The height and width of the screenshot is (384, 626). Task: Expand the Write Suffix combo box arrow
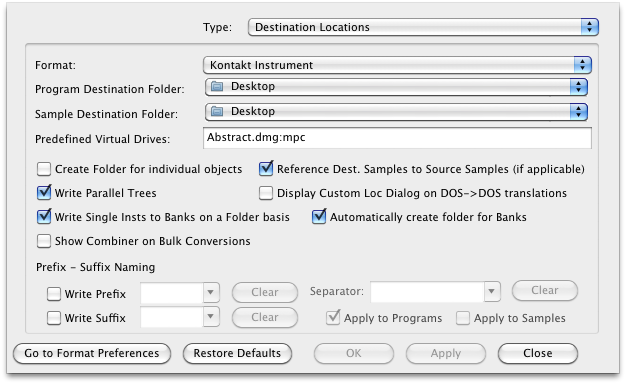[x=211, y=317]
